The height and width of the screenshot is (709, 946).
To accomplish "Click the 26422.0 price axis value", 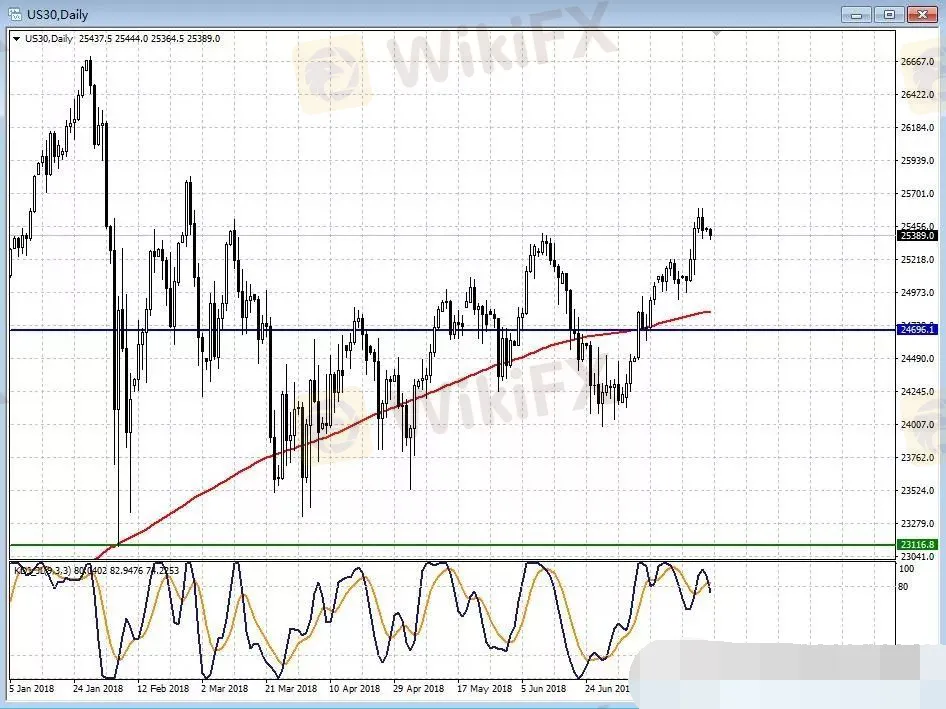I will (917, 94).
